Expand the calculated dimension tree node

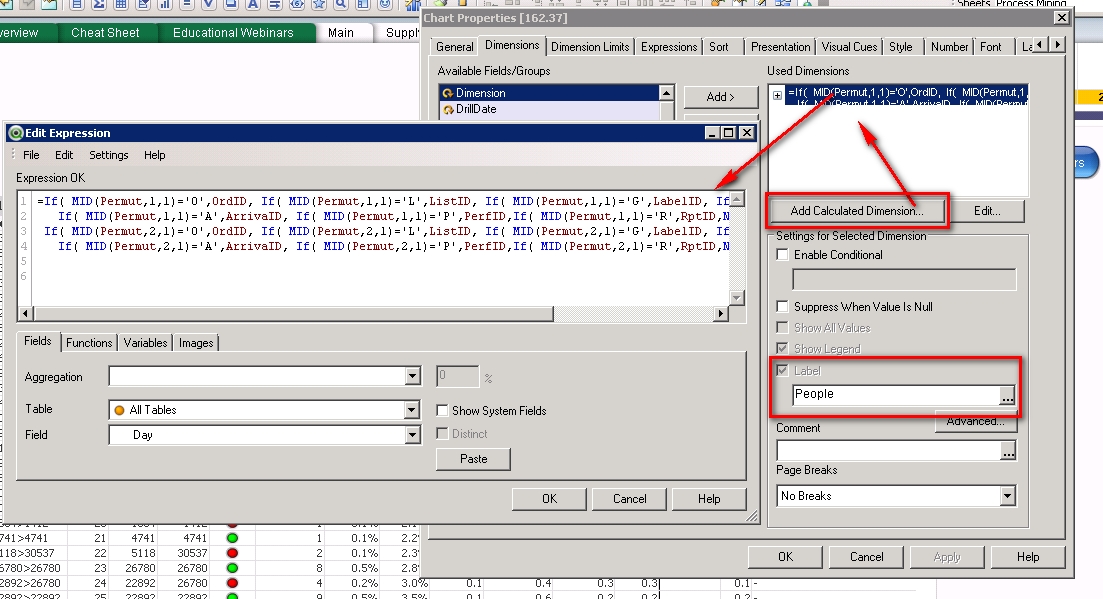[x=778, y=95]
